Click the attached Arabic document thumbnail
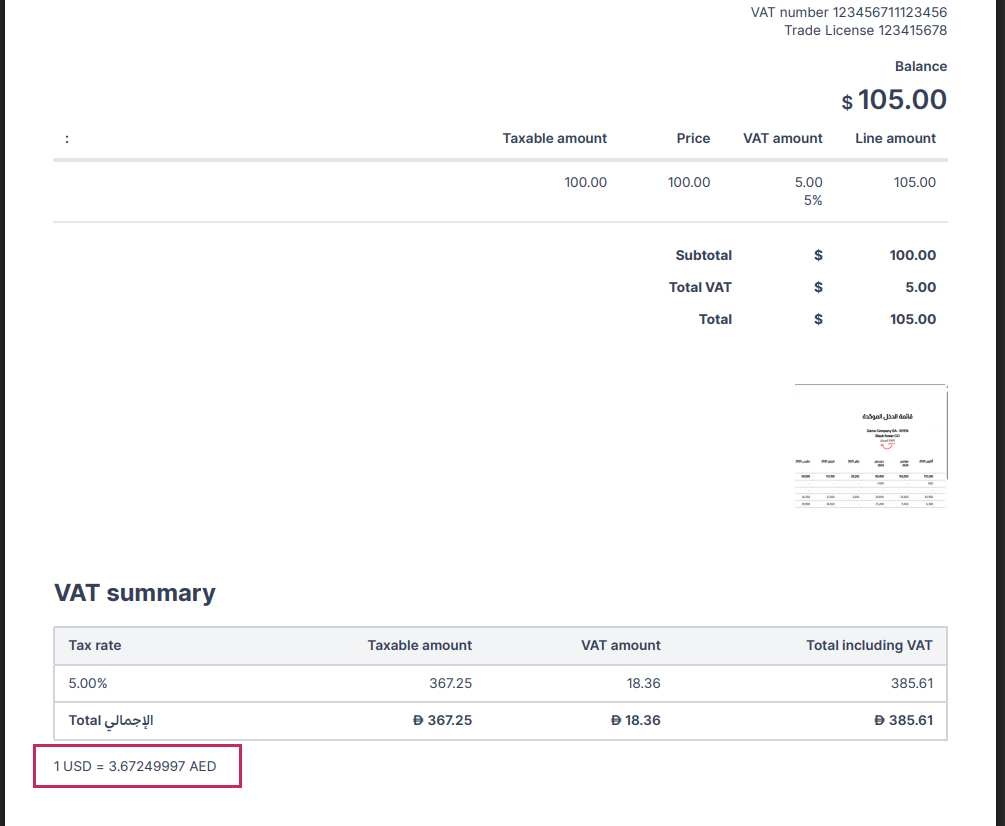 [x=870, y=446]
